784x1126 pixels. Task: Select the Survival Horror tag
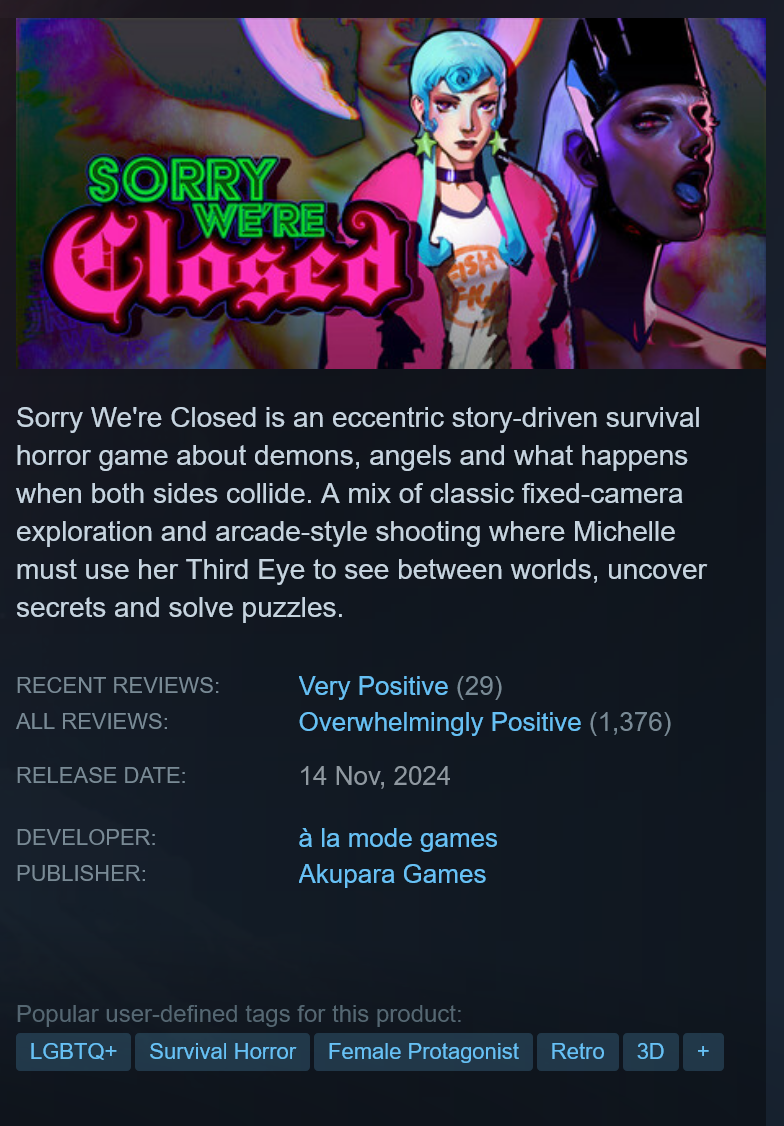click(223, 1052)
